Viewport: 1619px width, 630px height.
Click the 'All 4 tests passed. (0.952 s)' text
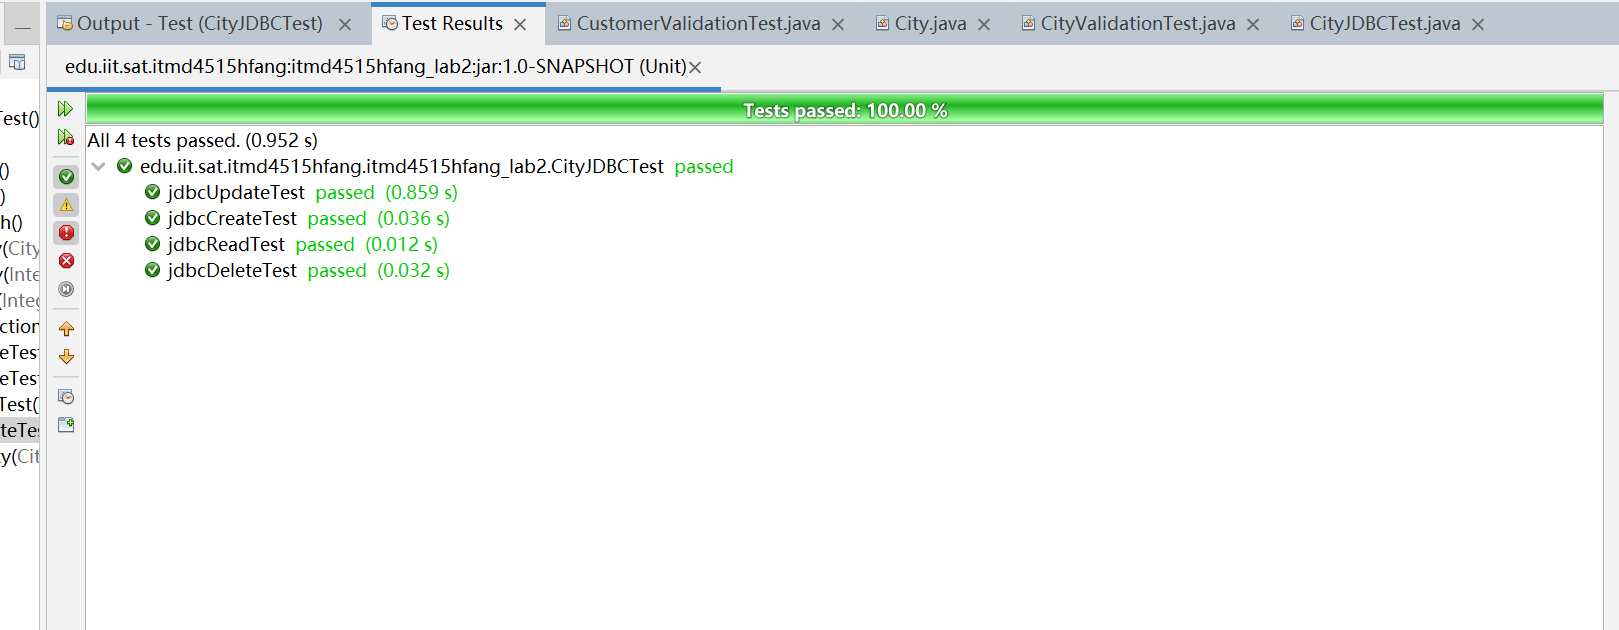(x=203, y=141)
